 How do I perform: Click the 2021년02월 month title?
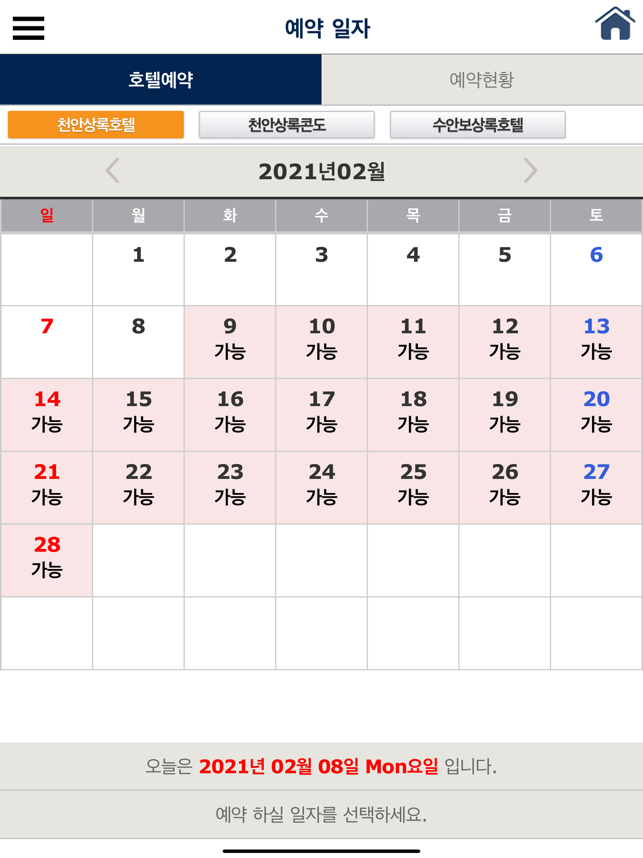click(x=322, y=171)
